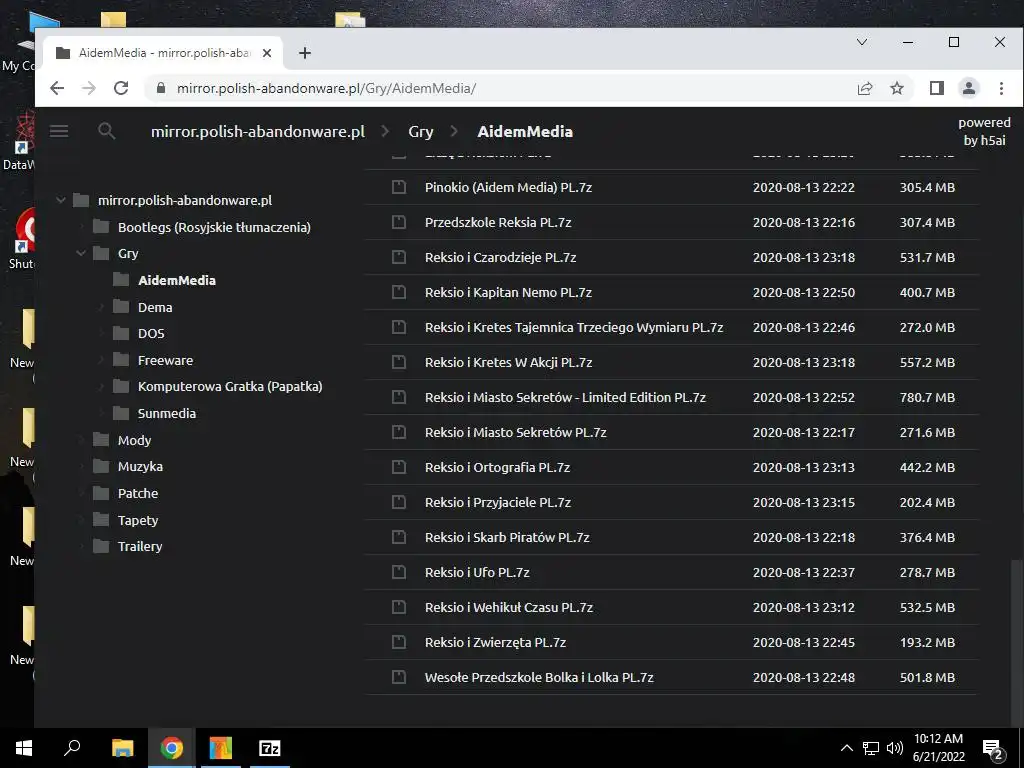Viewport: 1024px width, 768px height.
Task: Open the tab search chevron in title bar
Action: [862, 42]
